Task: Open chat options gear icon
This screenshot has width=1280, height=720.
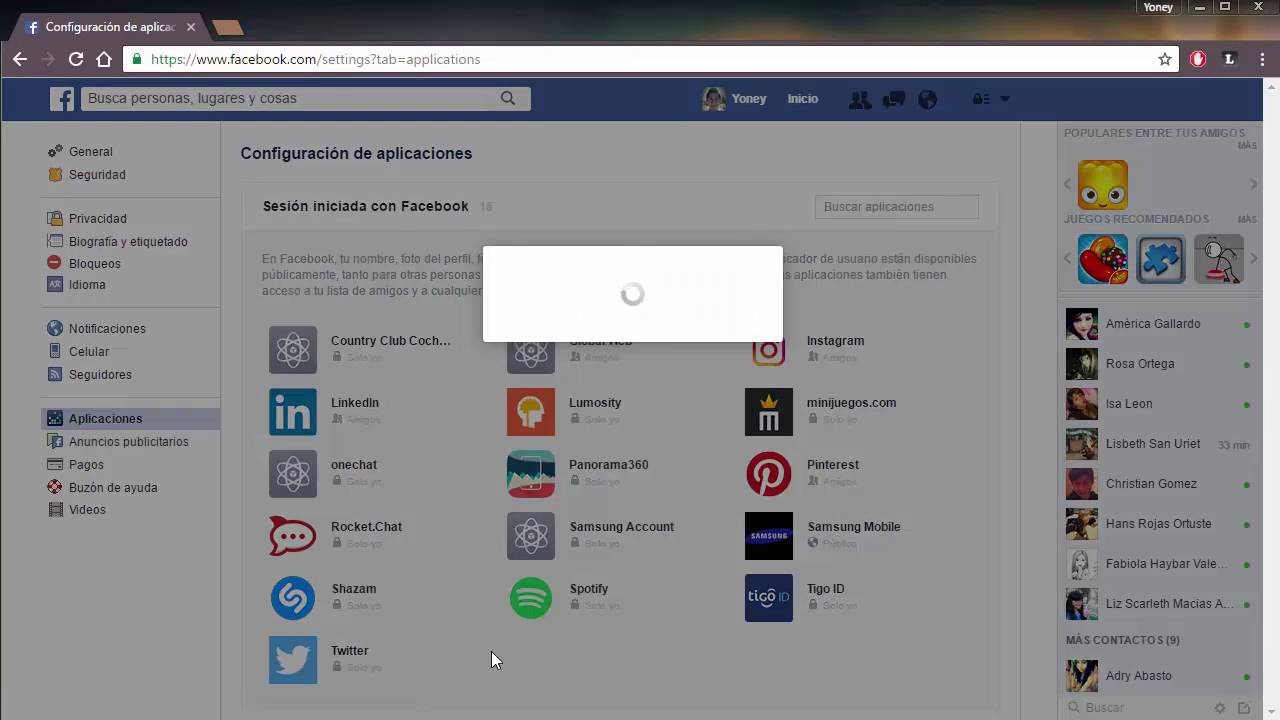Action: point(1220,708)
